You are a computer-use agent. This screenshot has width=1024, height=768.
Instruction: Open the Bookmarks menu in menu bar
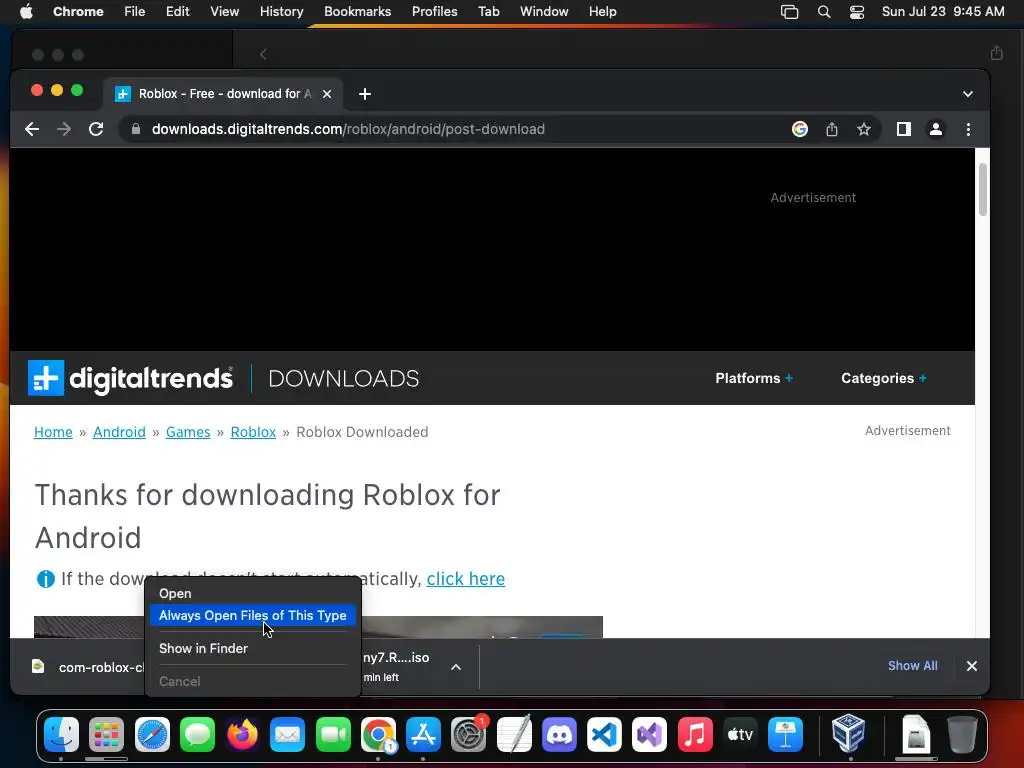(x=357, y=12)
